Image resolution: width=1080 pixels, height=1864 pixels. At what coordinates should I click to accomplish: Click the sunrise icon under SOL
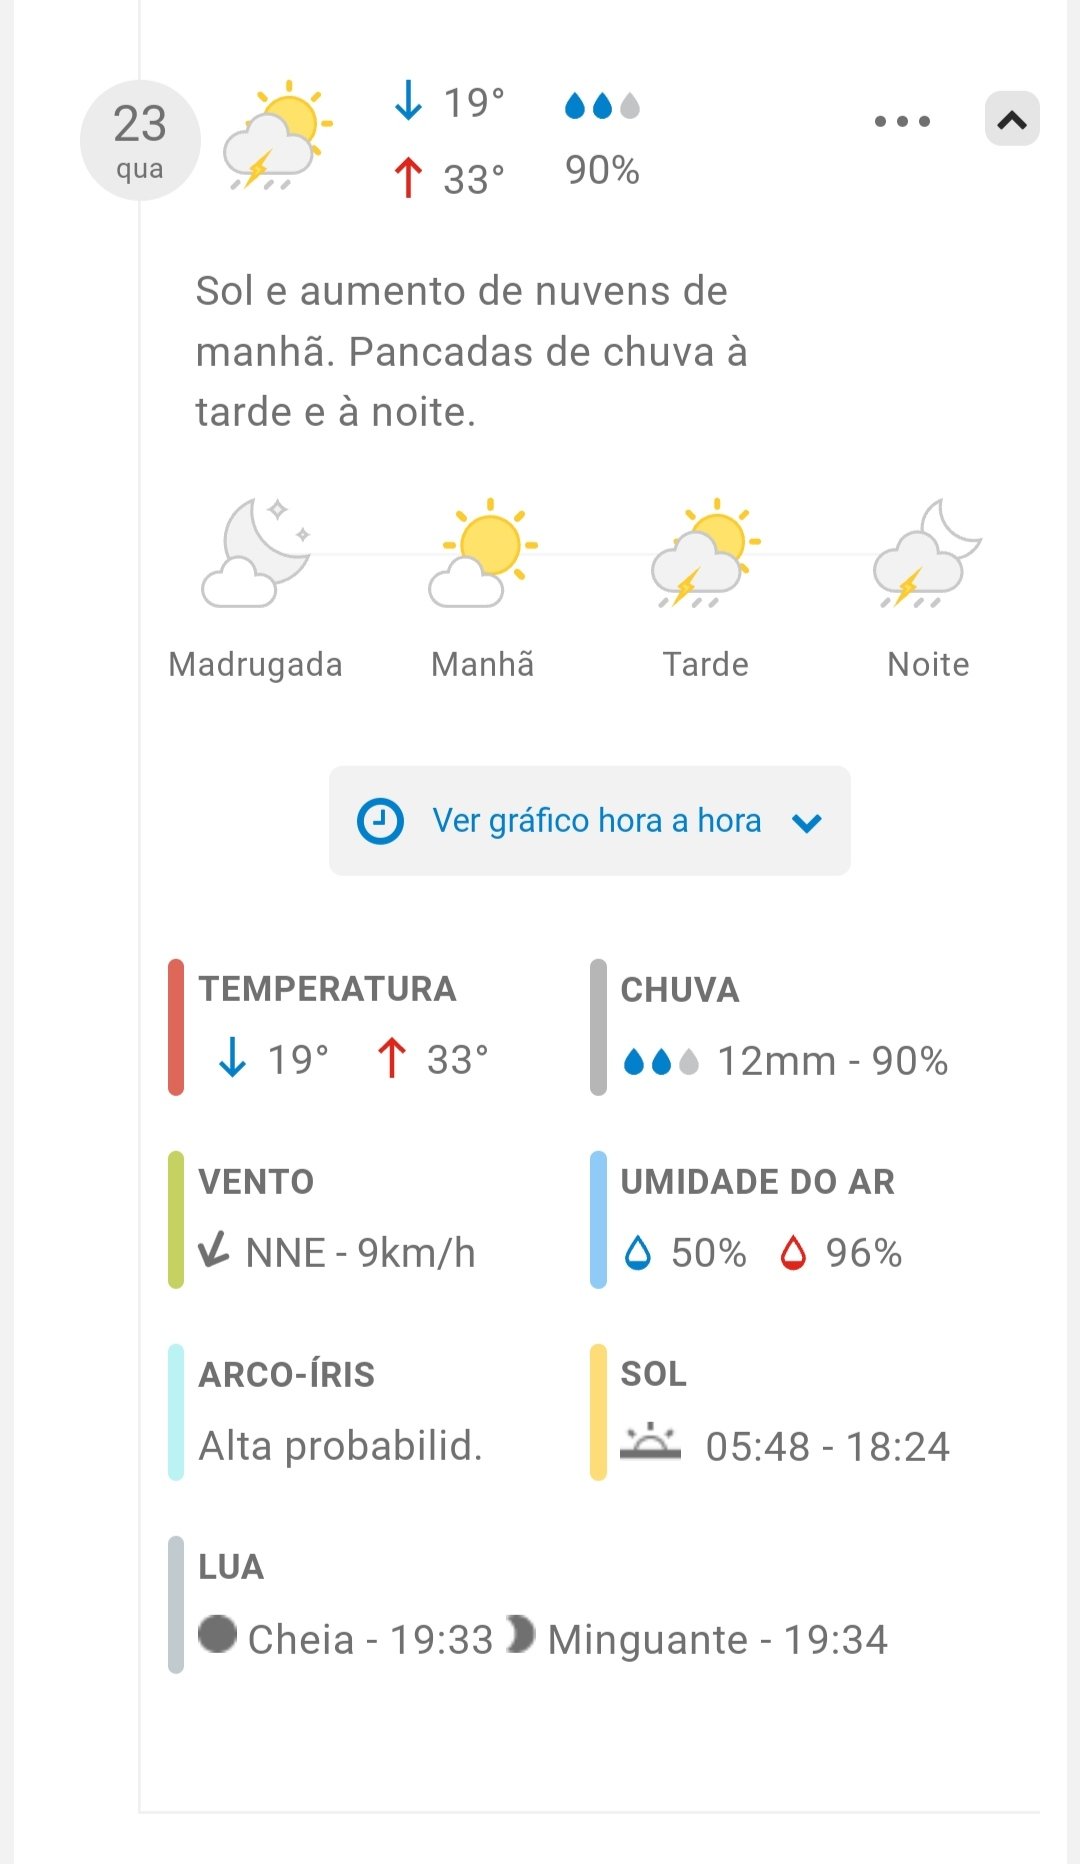650,1443
